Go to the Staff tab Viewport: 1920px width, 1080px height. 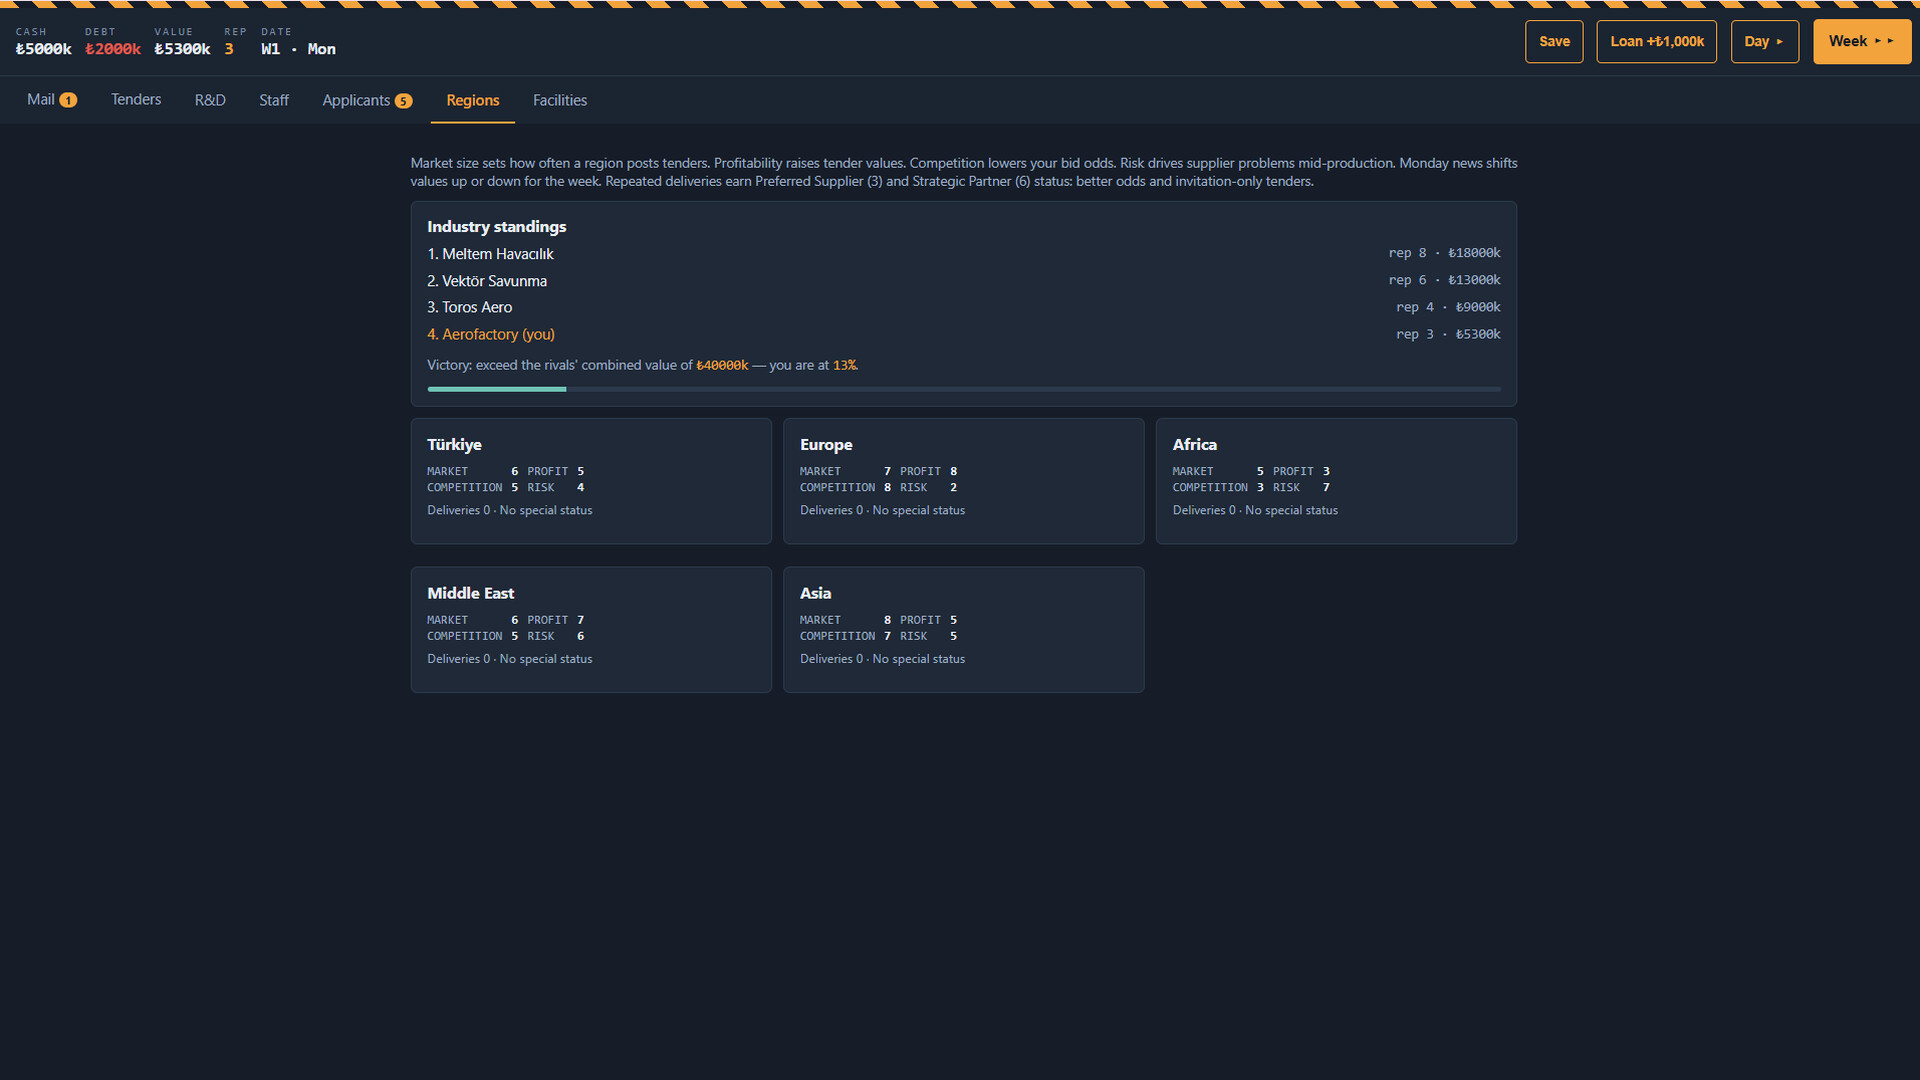point(274,100)
